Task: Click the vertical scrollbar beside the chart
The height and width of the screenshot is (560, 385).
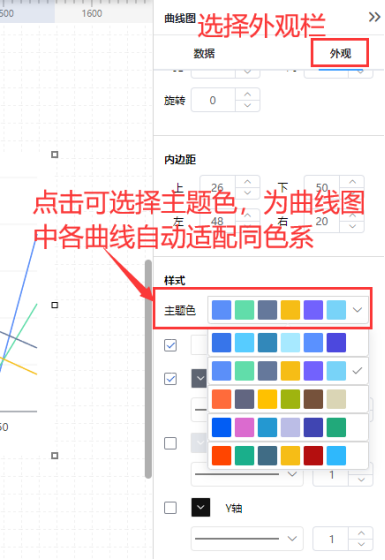Action: tap(148, 369)
